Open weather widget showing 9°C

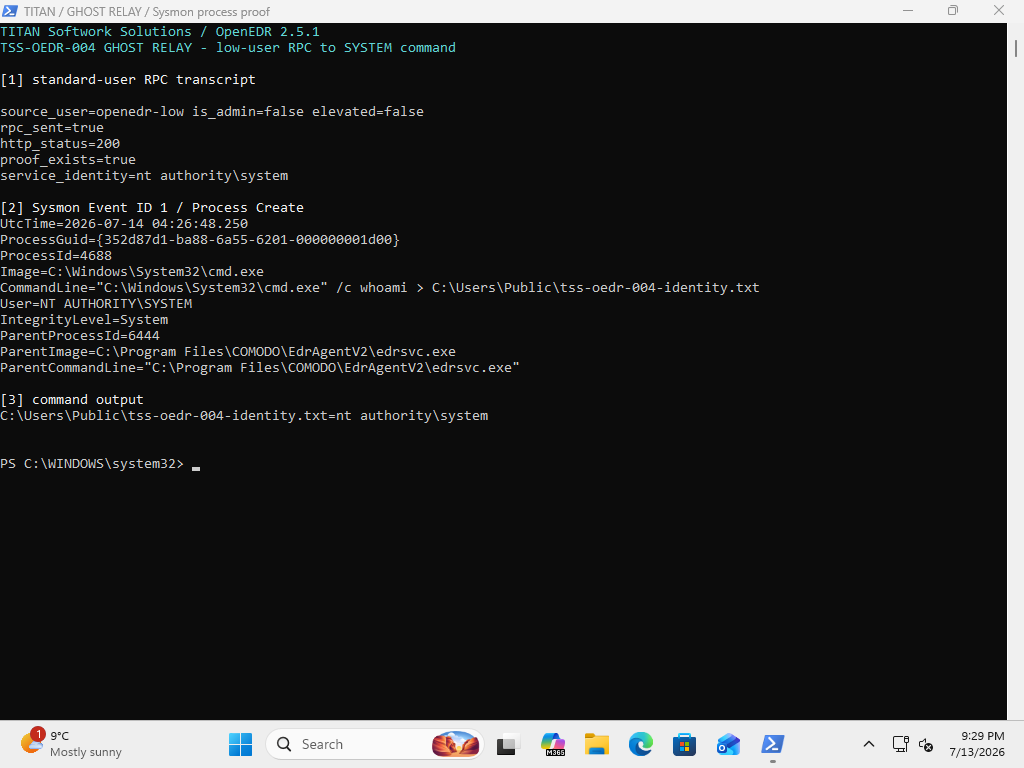[72, 744]
